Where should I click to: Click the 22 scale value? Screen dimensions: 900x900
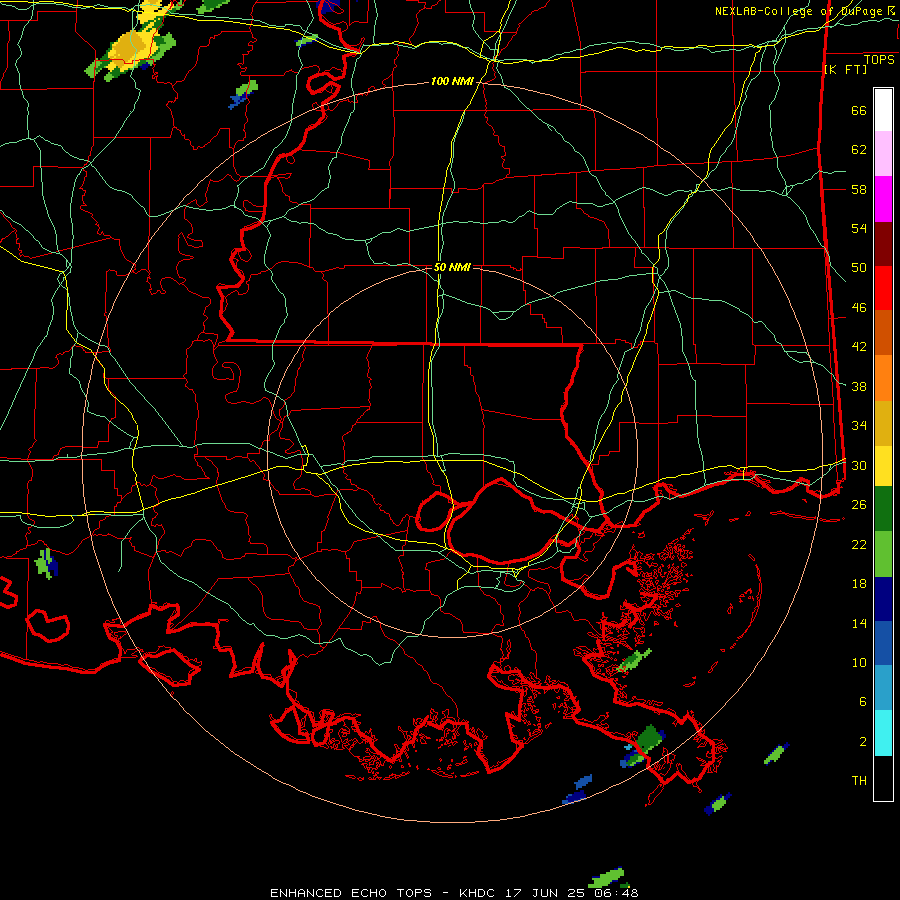pyautogui.click(x=859, y=544)
